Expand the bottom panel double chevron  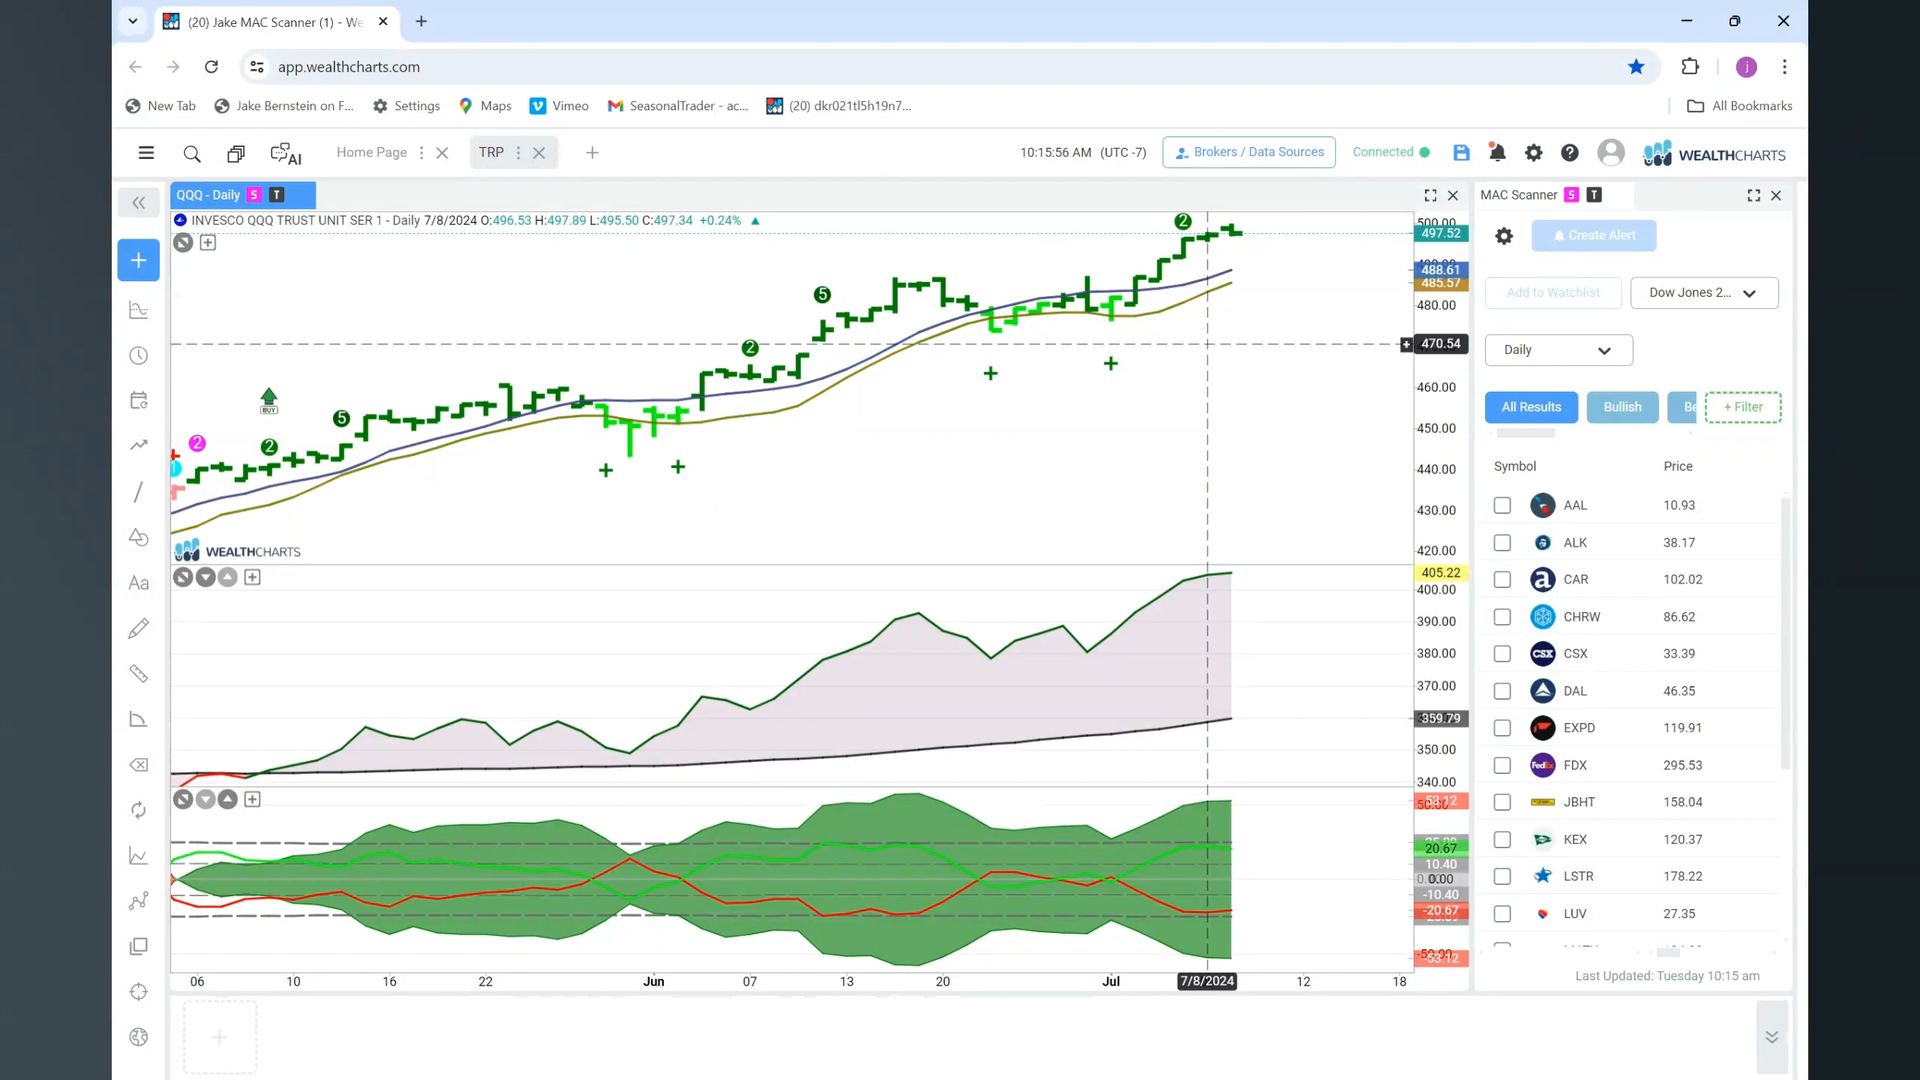pyautogui.click(x=1771, y=1037)
